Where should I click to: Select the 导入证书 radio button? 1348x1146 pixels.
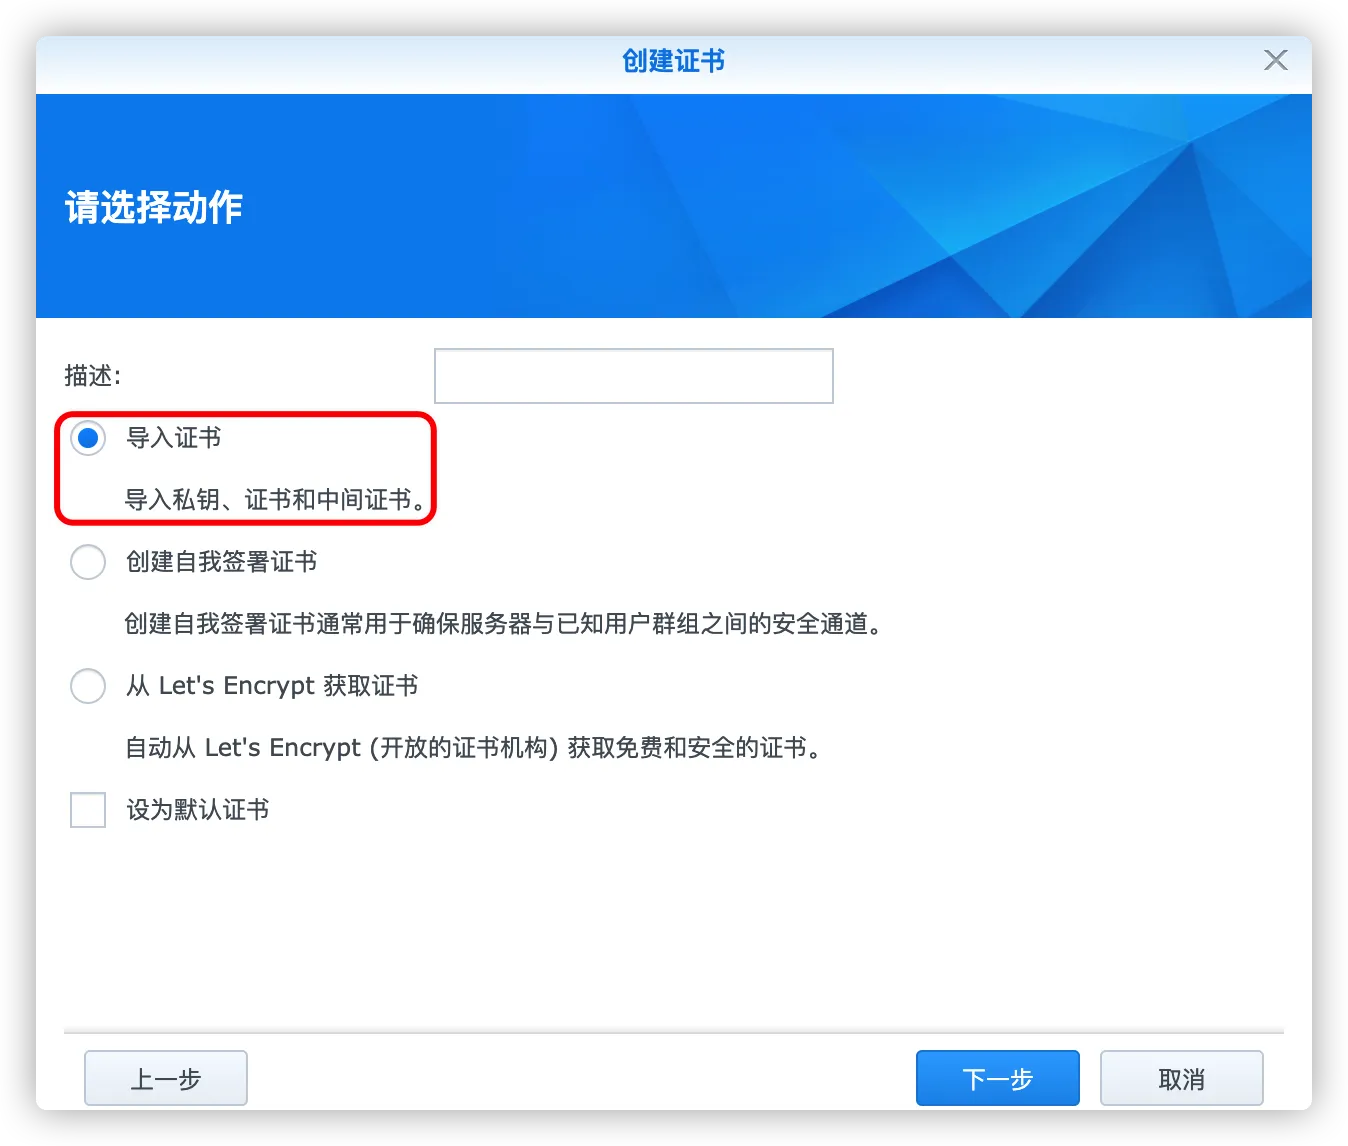88,438
